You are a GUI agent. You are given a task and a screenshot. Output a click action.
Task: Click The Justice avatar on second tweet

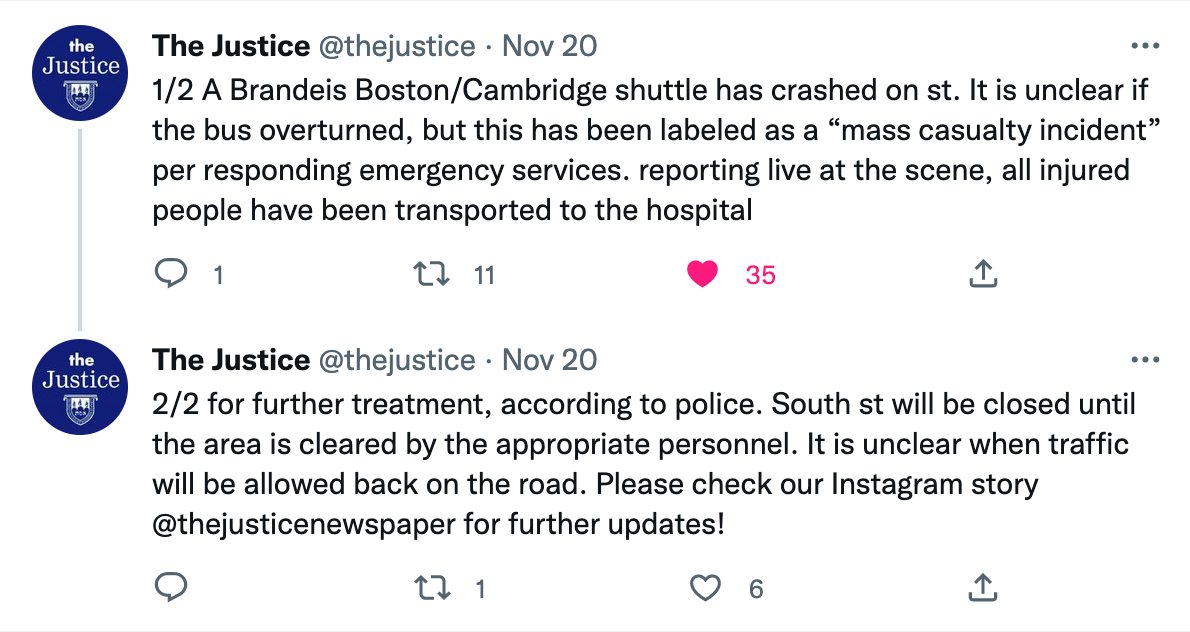pos(80,386)
